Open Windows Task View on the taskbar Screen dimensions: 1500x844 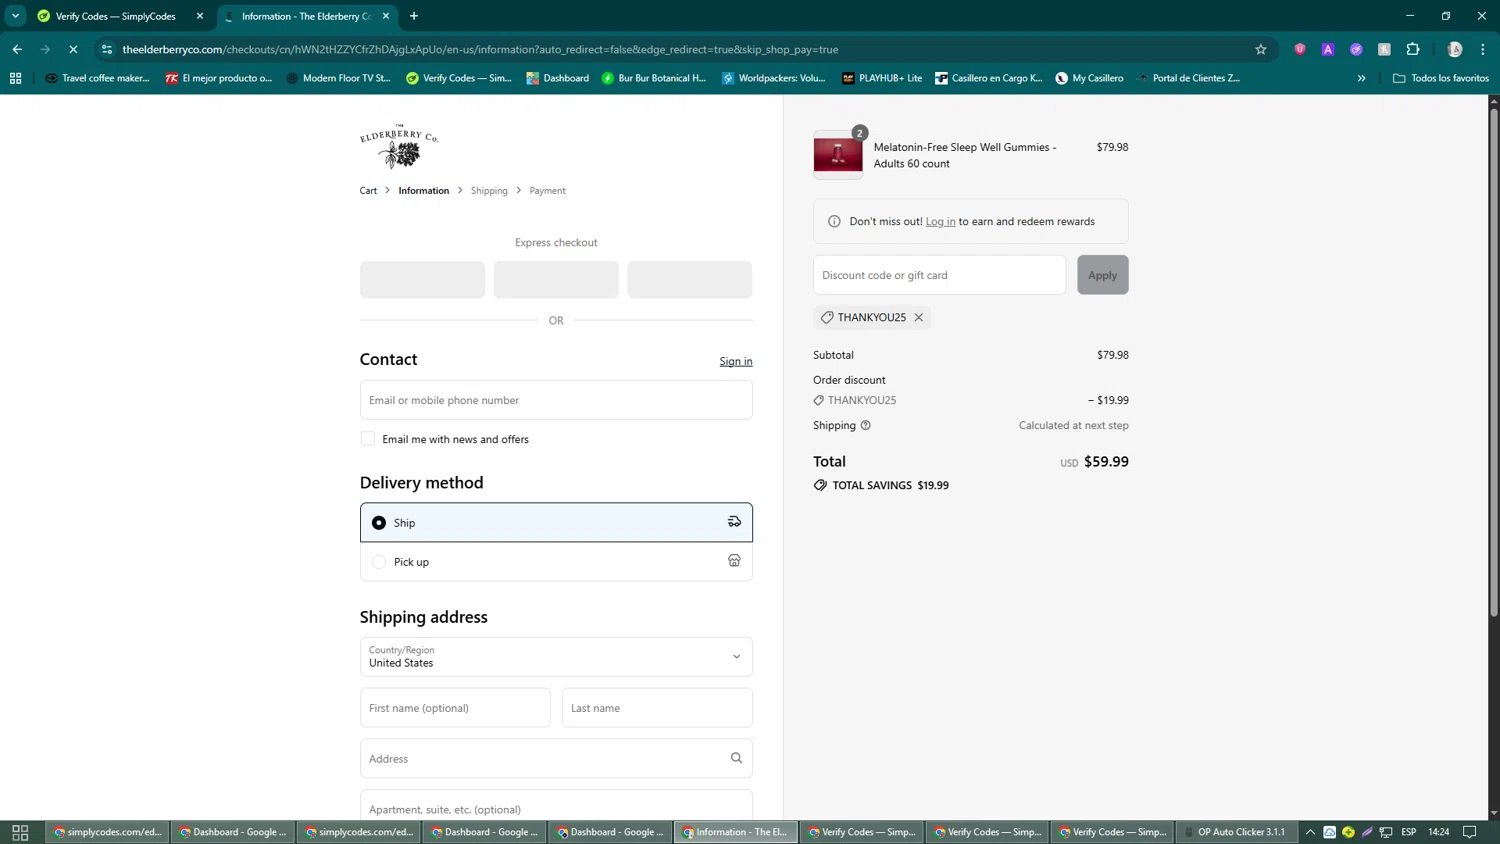point(20,832)
